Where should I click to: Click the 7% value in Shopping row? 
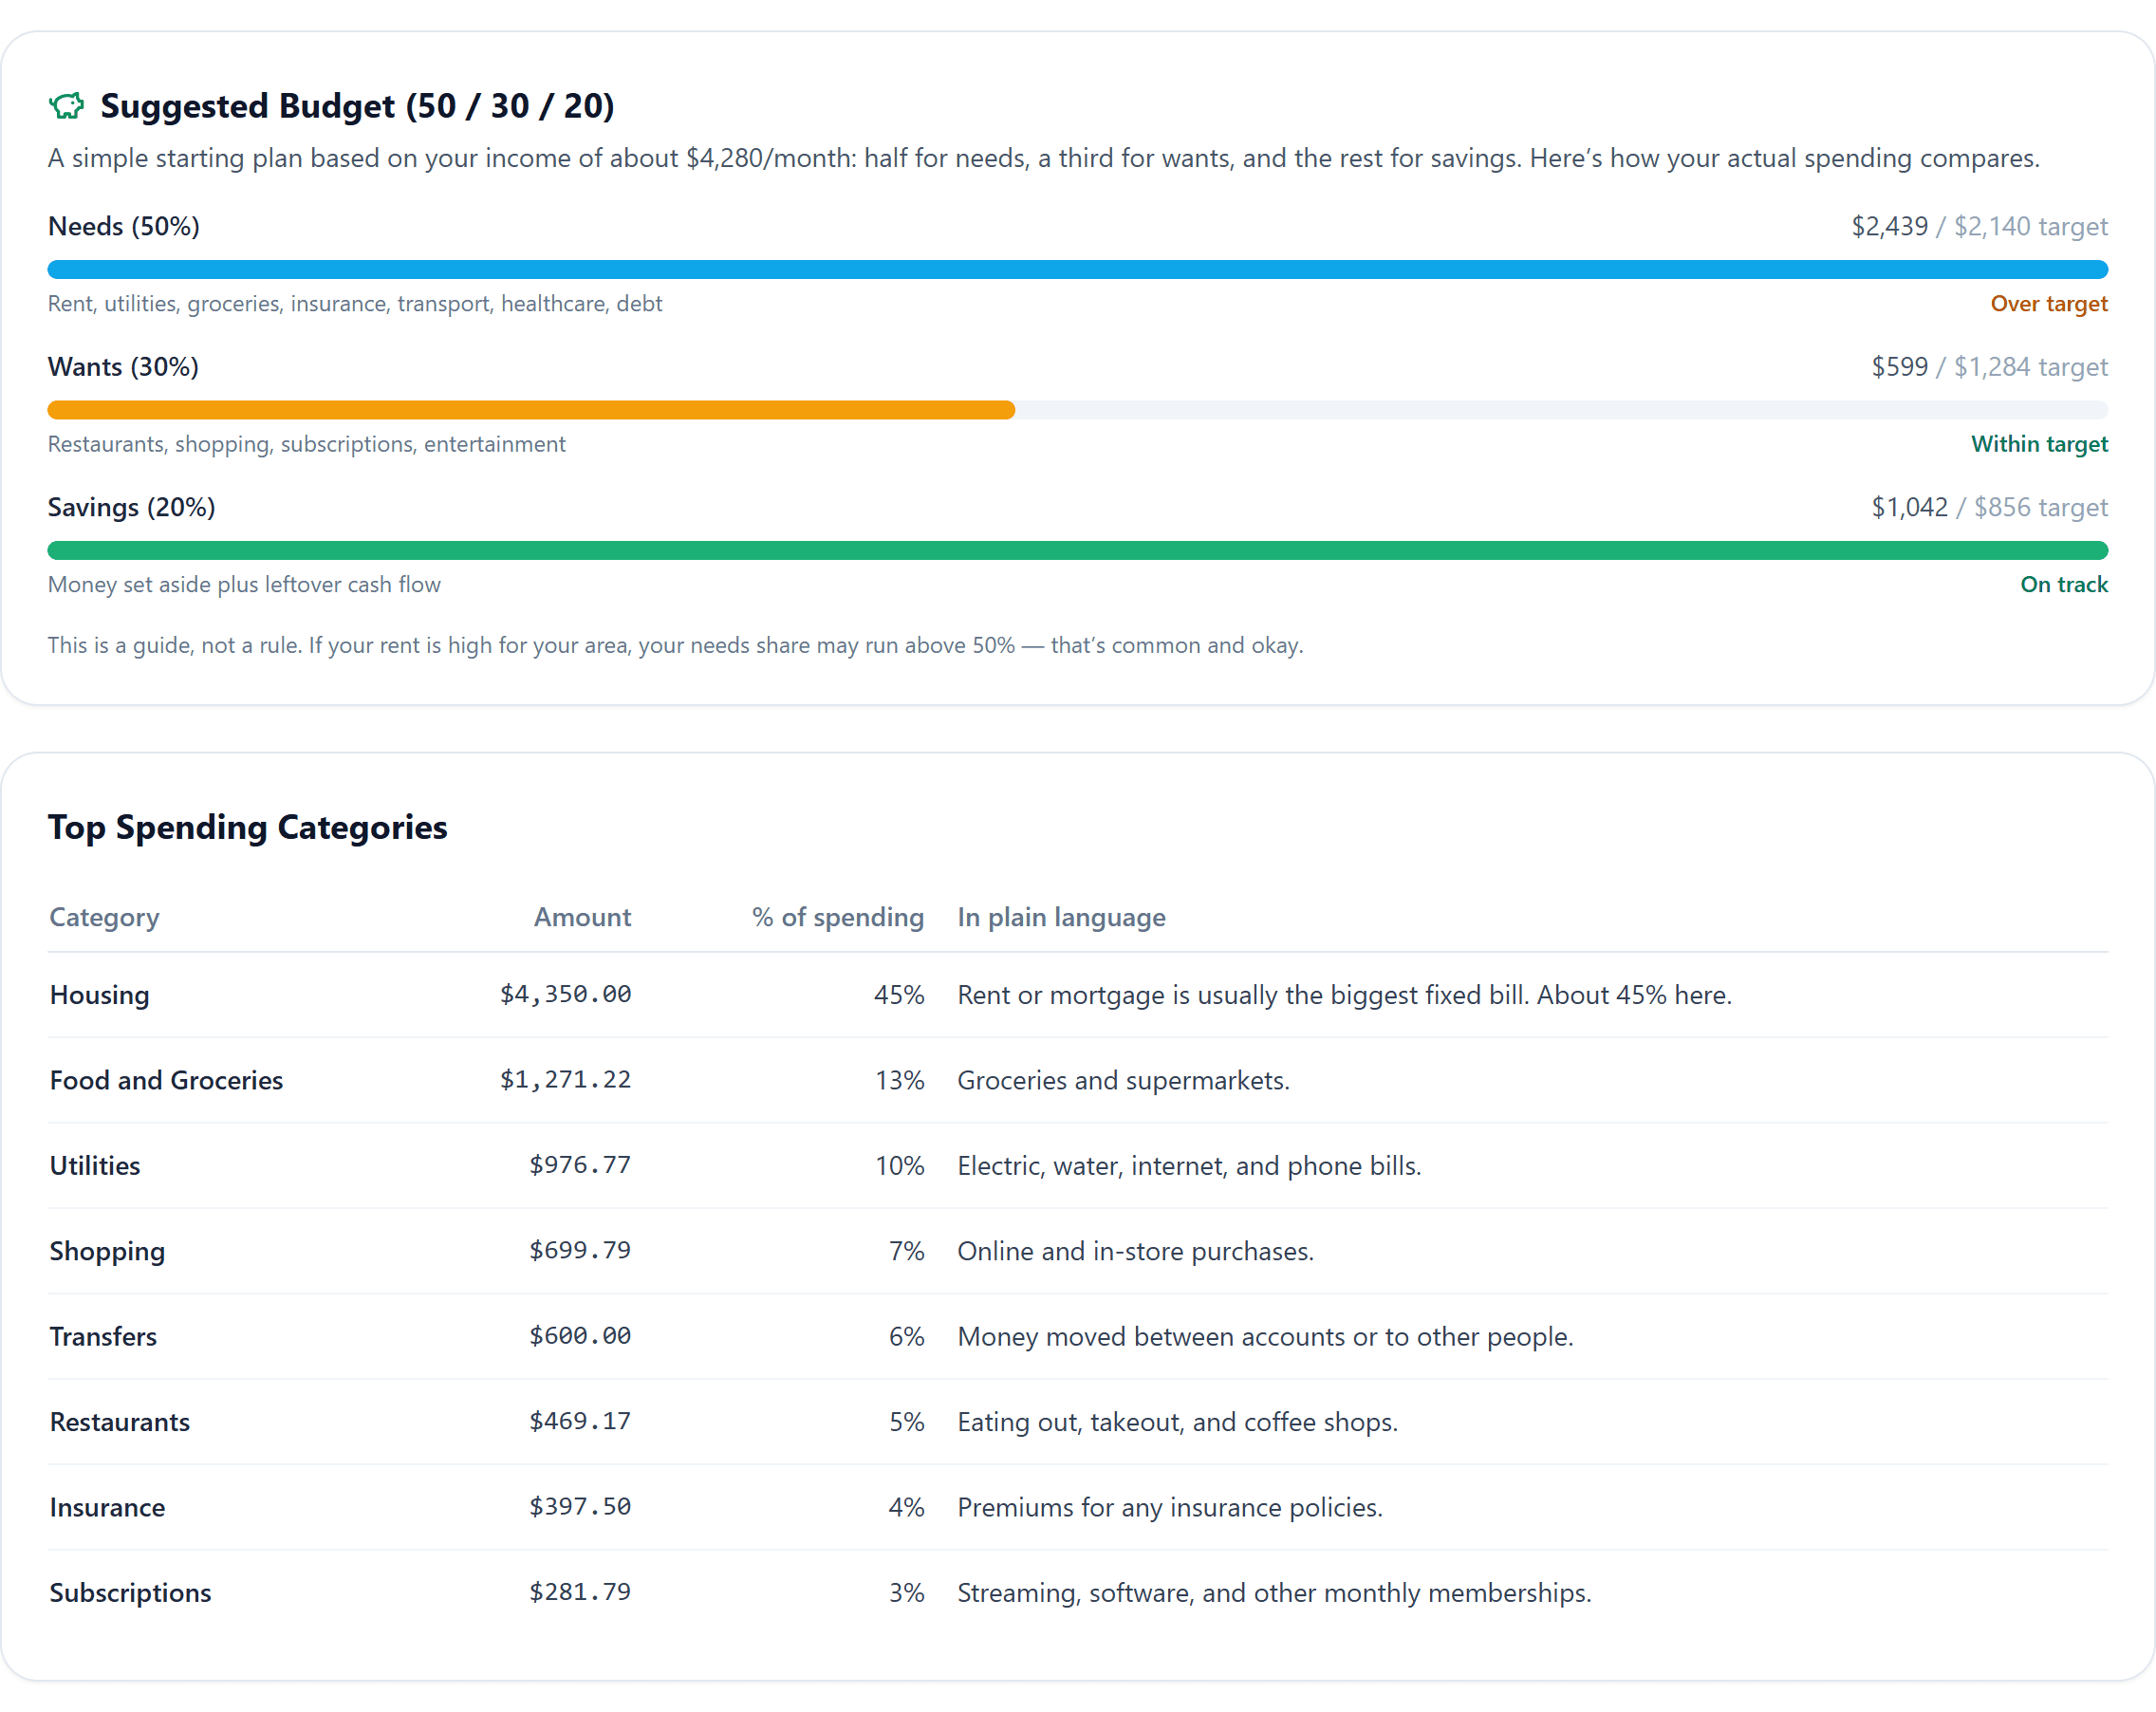[x=907, y=1252]
